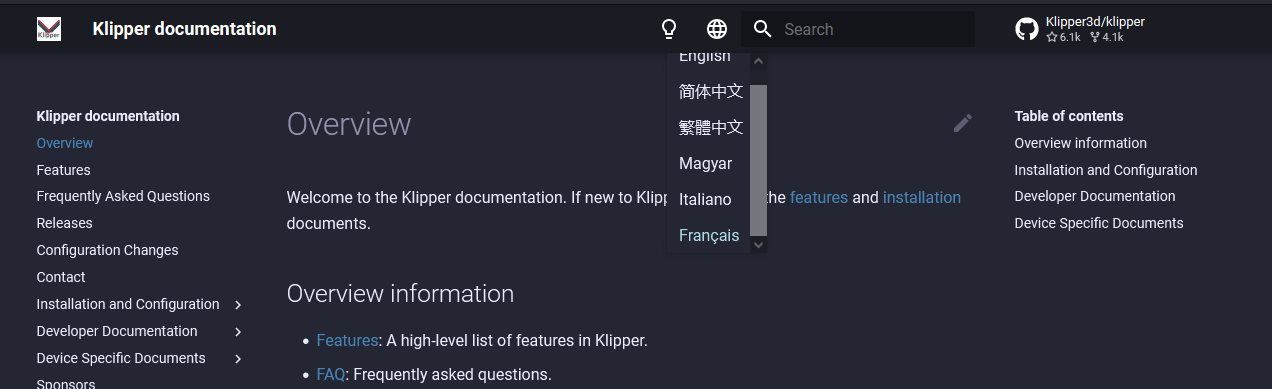
Task: Expand Installation and Configuration sidebar chevron
Action: 238,304
